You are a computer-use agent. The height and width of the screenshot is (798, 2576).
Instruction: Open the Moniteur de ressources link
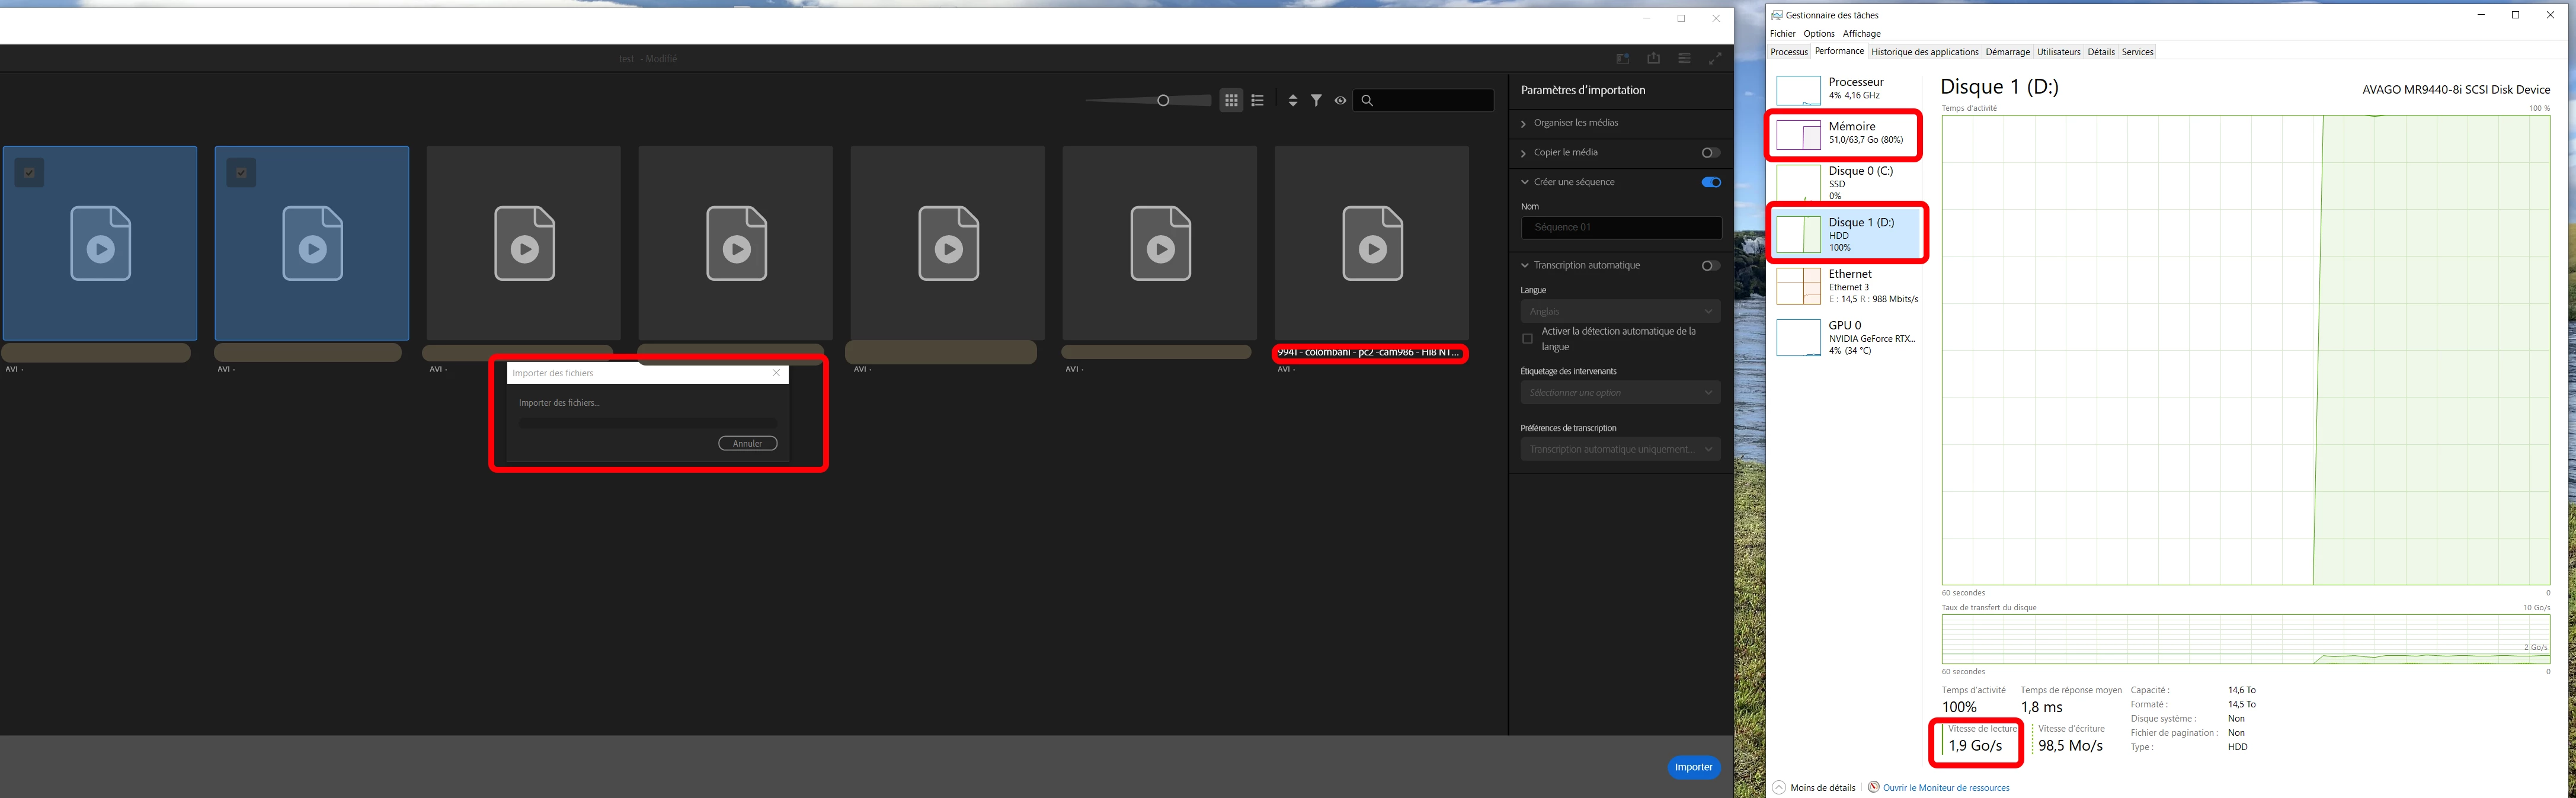point(1945,788)
